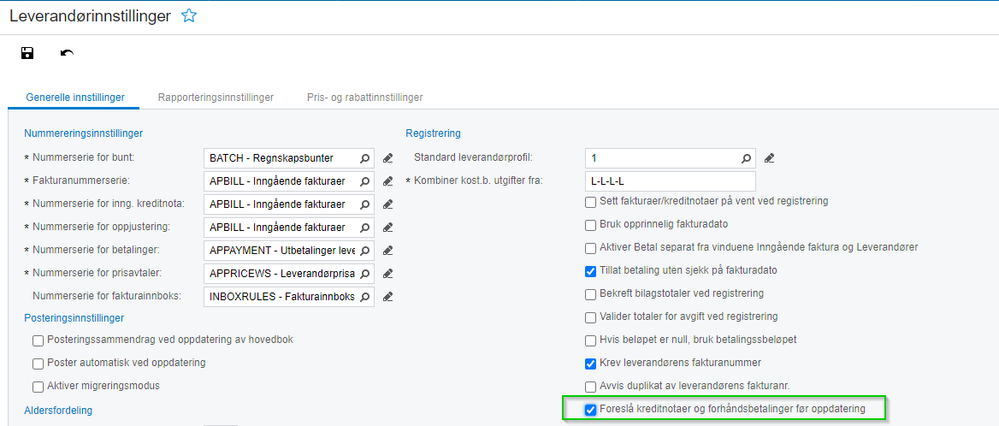Screen dimensions: 999x426
Task: Click the Undo arrow icon
Action: pyautogui.click(x=67, y=53)
